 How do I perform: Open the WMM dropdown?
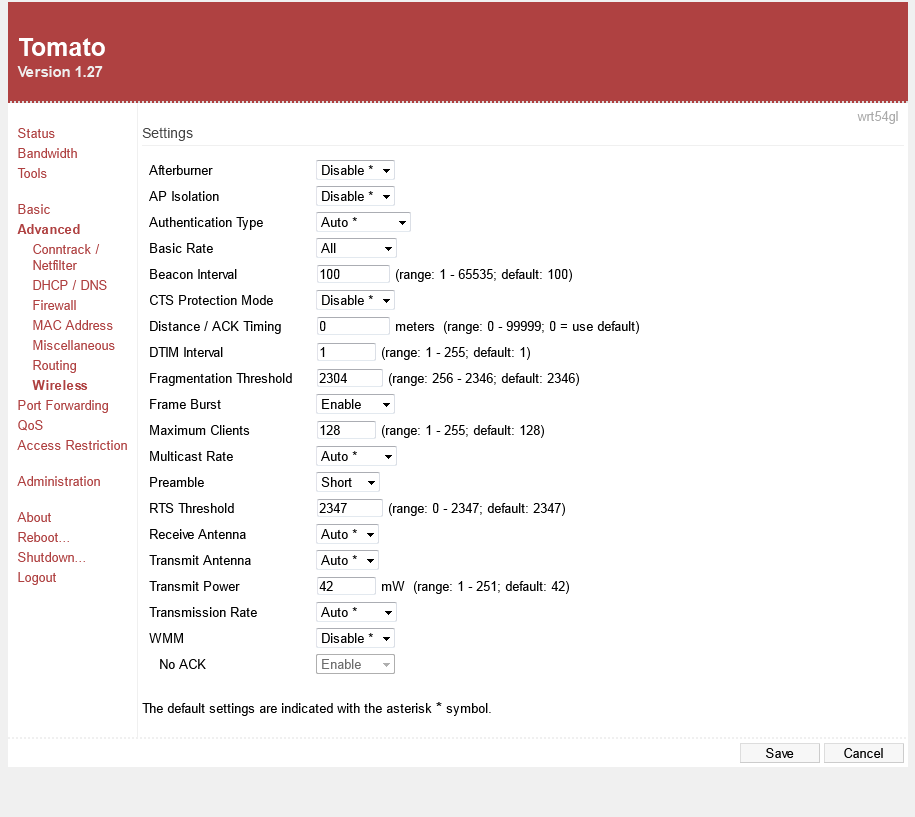(x=355, y=639)
